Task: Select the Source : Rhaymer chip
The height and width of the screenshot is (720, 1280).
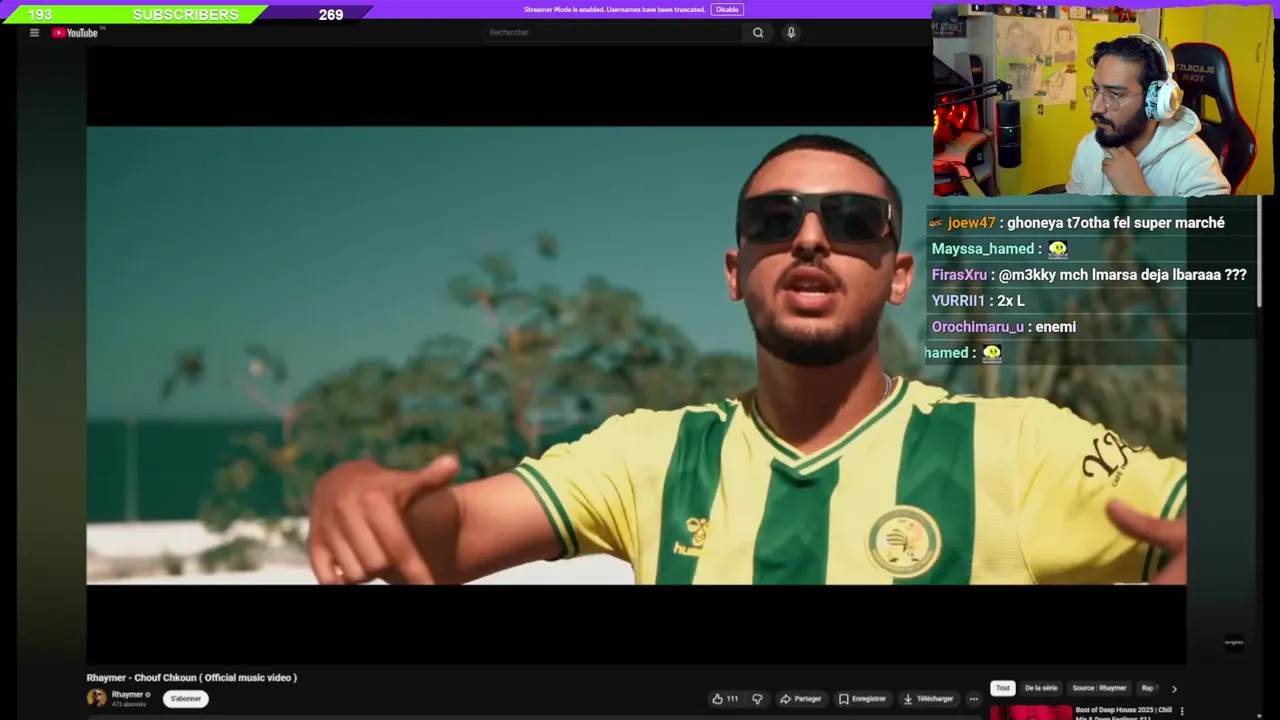Action: [x=1099, y=688]
